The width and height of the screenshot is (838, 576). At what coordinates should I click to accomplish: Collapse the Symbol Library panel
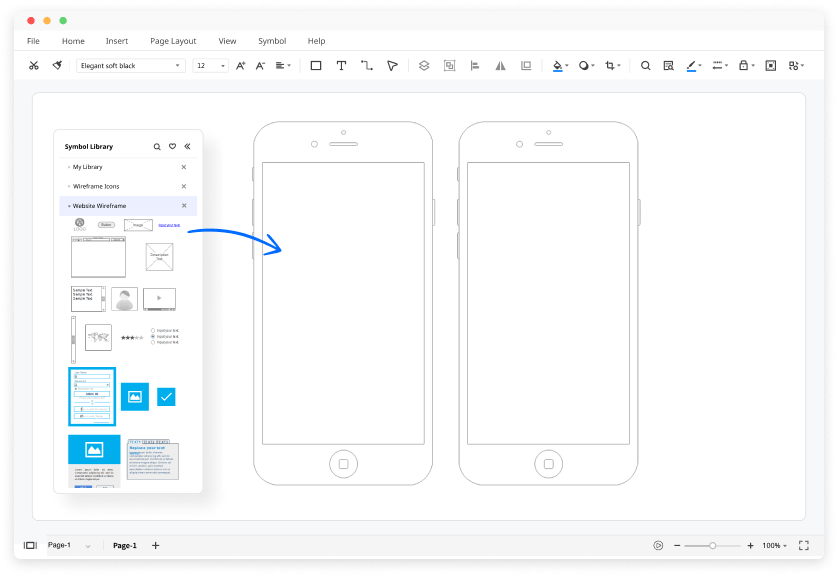click(x=187, y=146)
